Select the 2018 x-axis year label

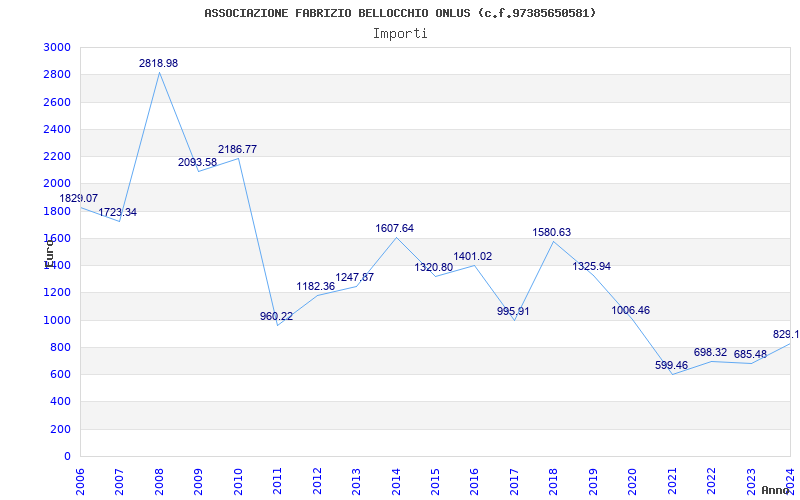(x=554, y=480)
